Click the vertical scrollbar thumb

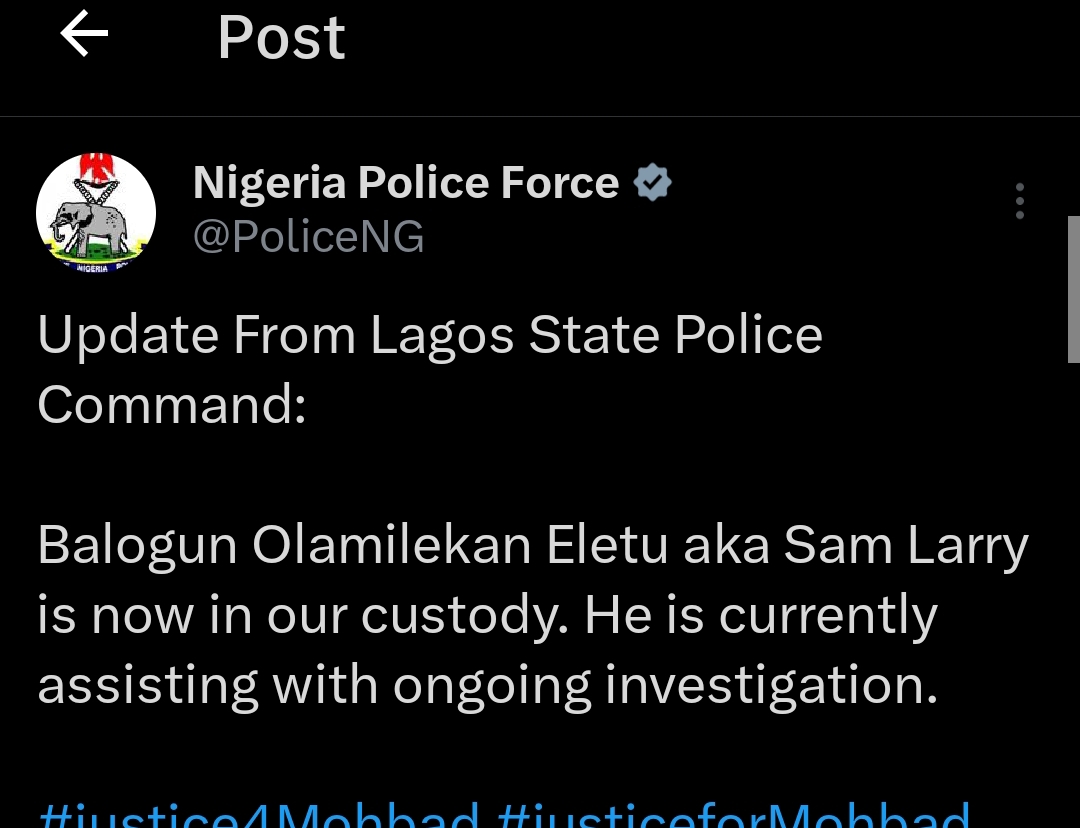pos(1073,290)
